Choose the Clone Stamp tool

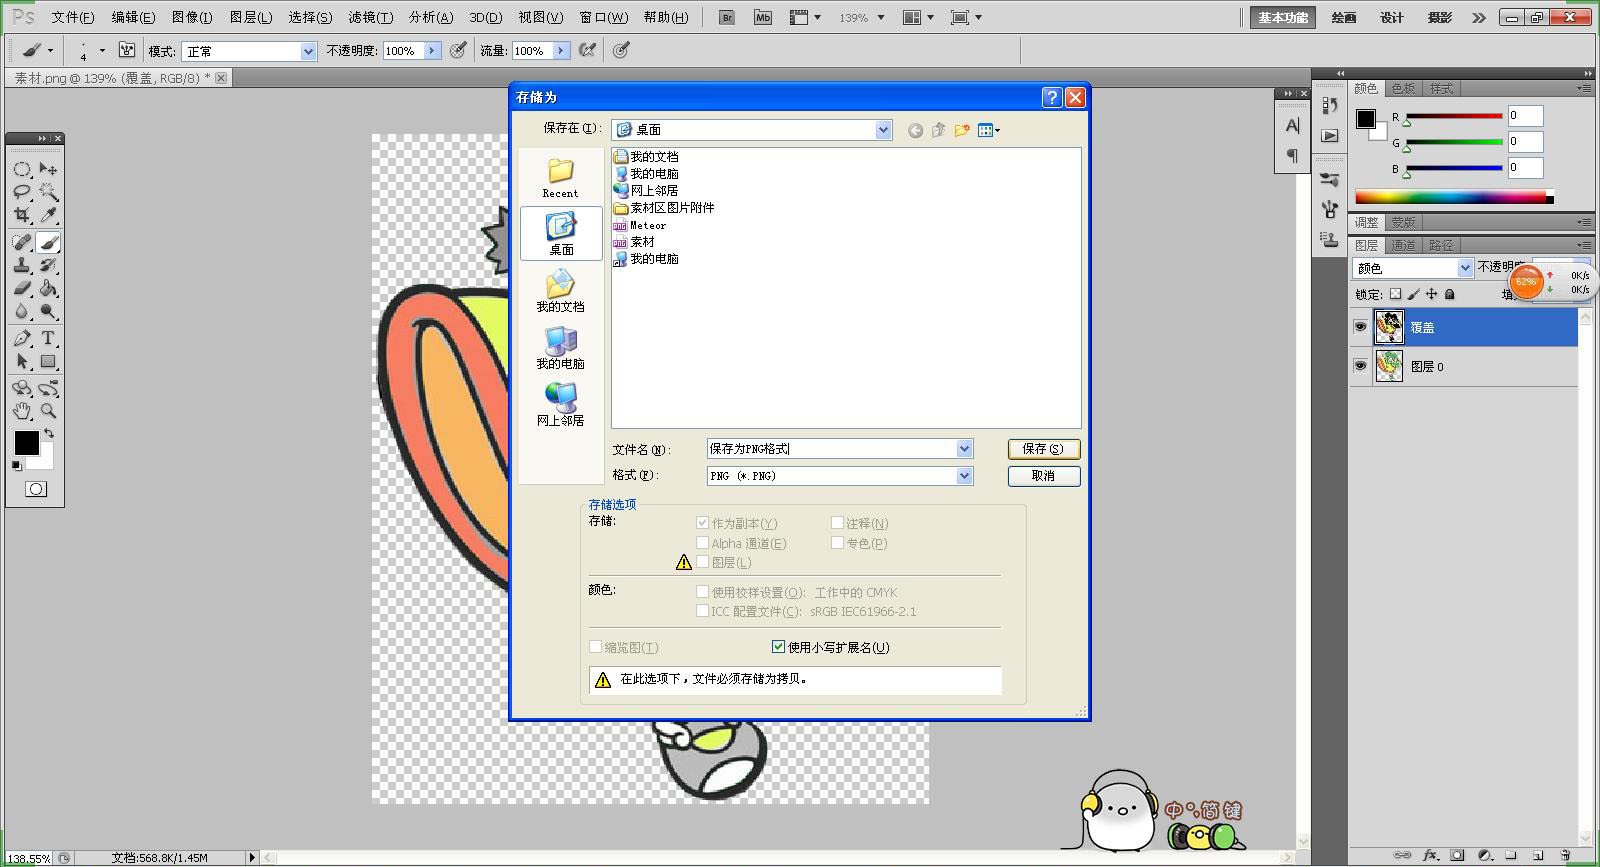[22, 265]
